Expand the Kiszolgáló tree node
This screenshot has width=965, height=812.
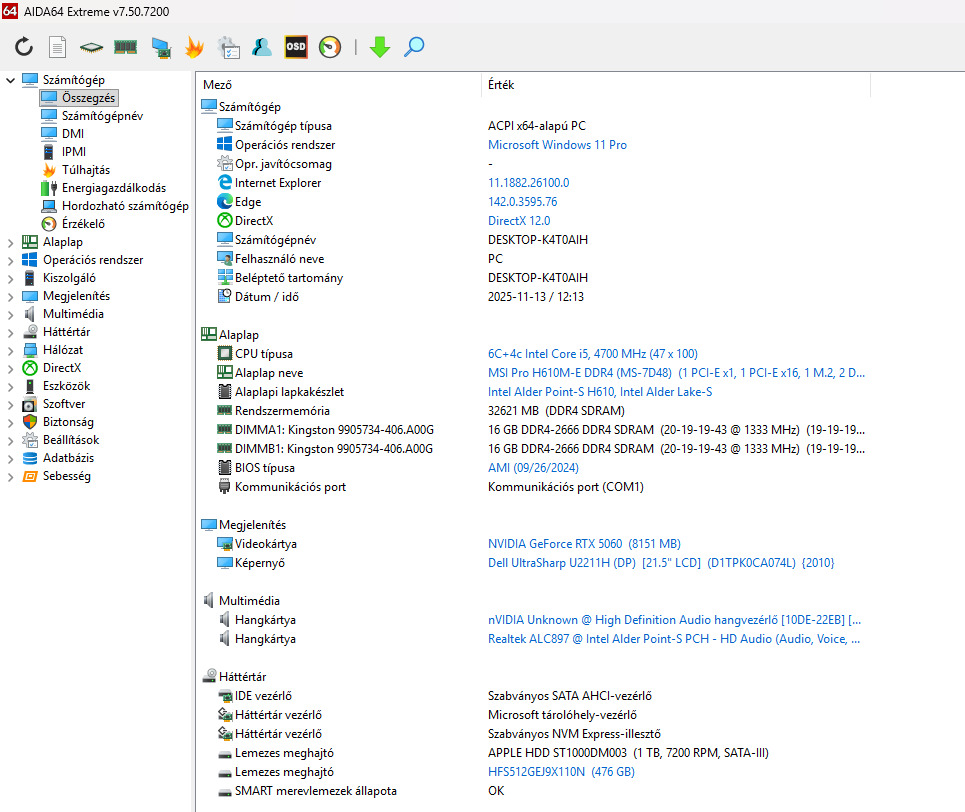10,278
